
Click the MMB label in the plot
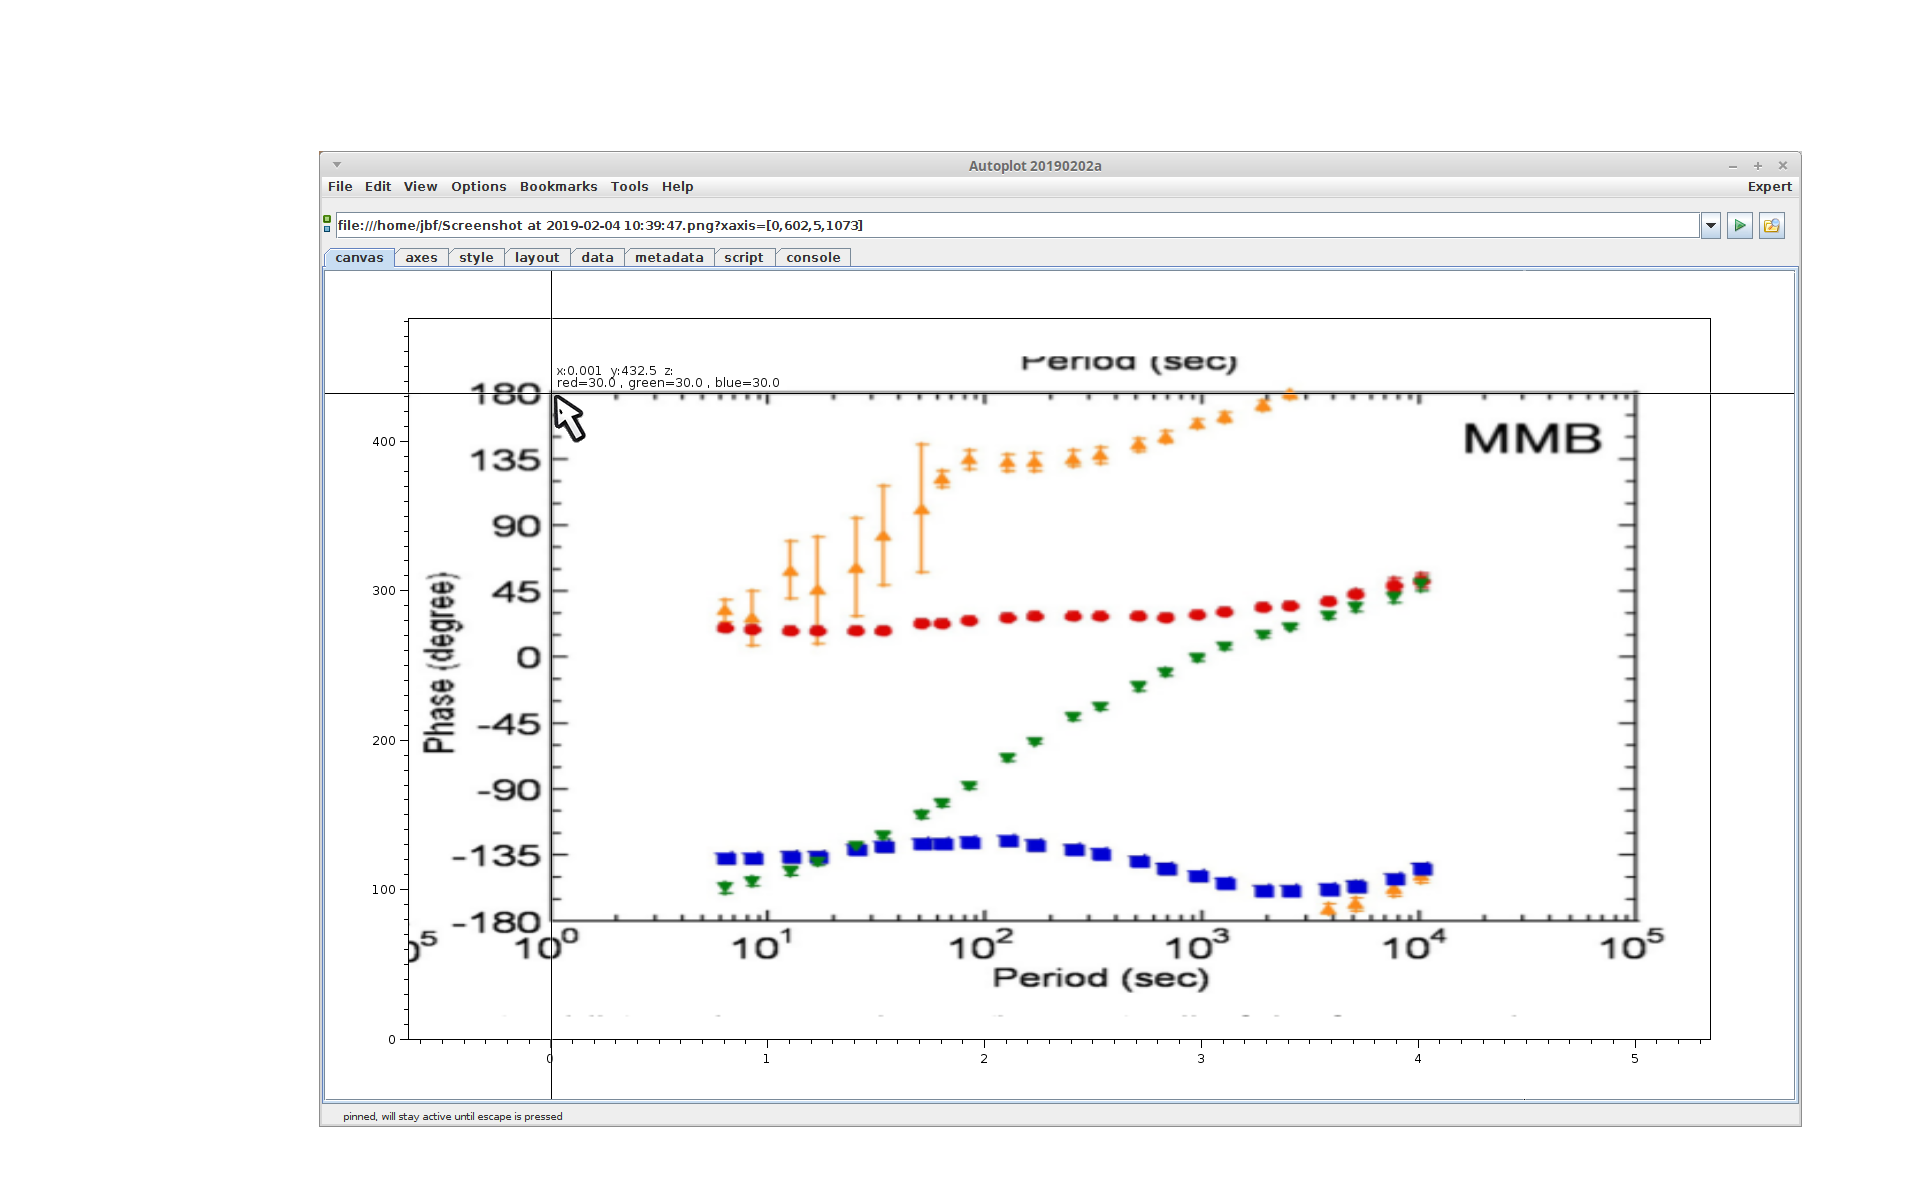pos(1532,439)
